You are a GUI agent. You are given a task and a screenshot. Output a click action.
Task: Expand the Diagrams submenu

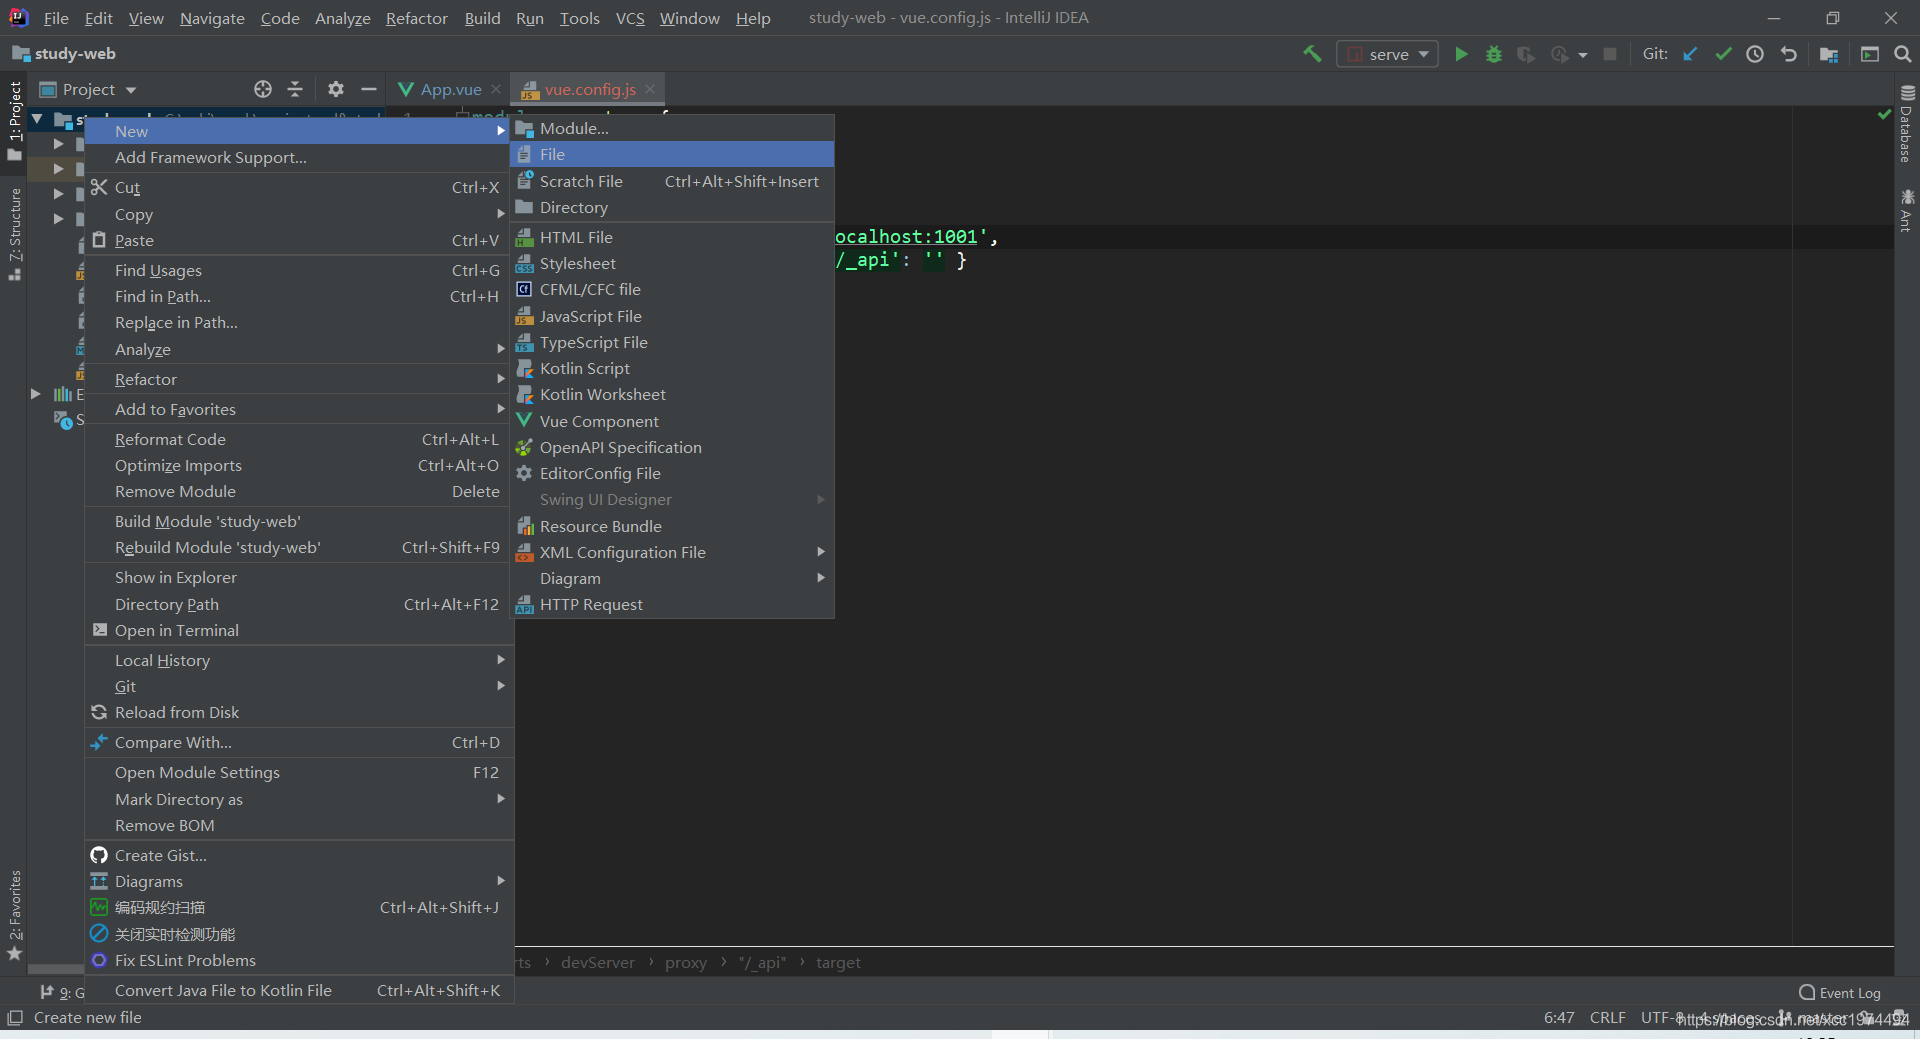(x=299, y=881)
